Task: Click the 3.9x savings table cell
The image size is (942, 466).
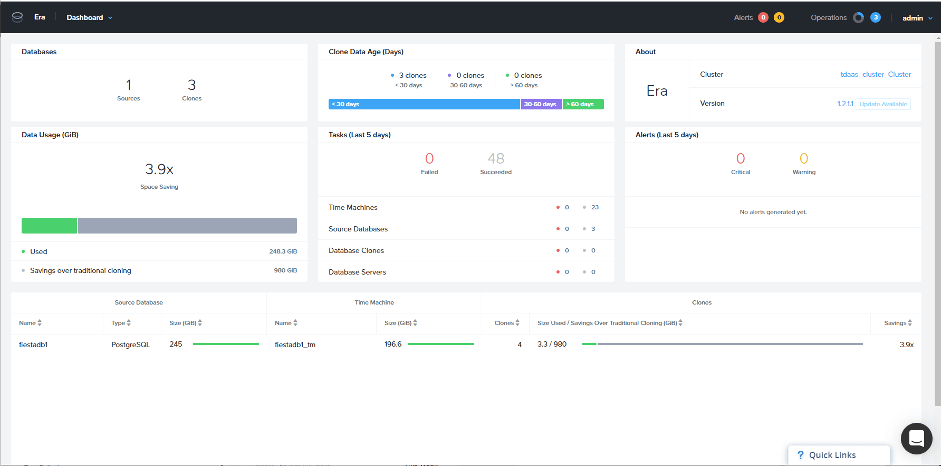Action: point(906,345)
